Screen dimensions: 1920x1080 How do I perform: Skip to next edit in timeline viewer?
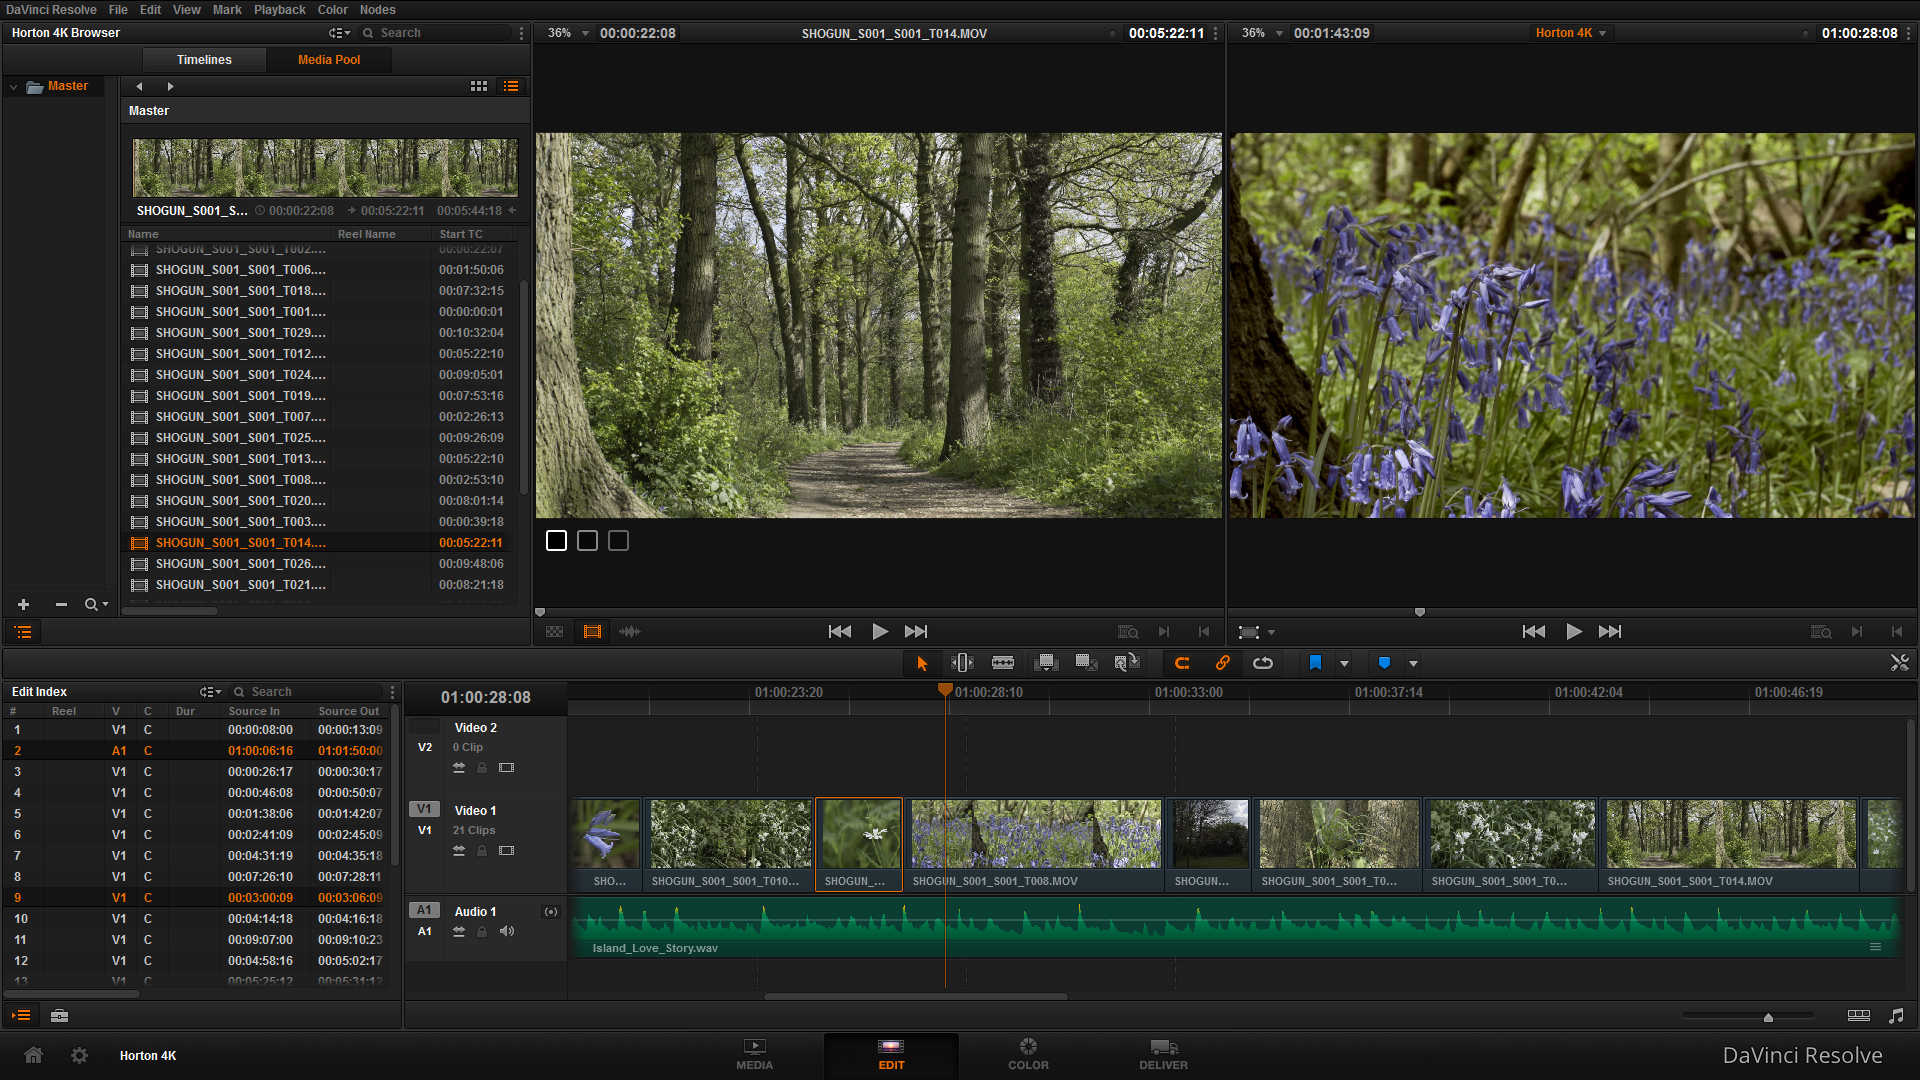tap(1610, 632)
